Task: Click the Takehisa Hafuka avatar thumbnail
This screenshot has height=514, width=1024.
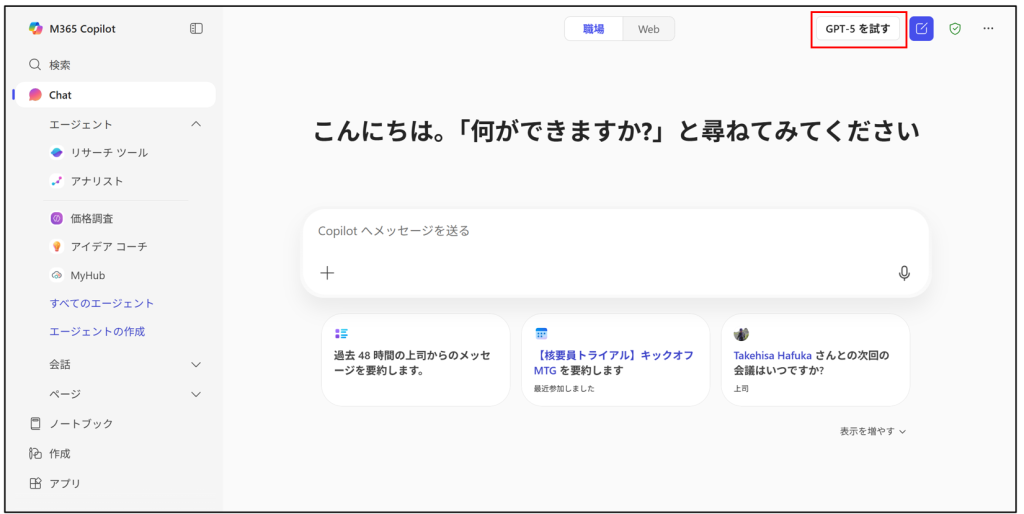Action: 741,334
